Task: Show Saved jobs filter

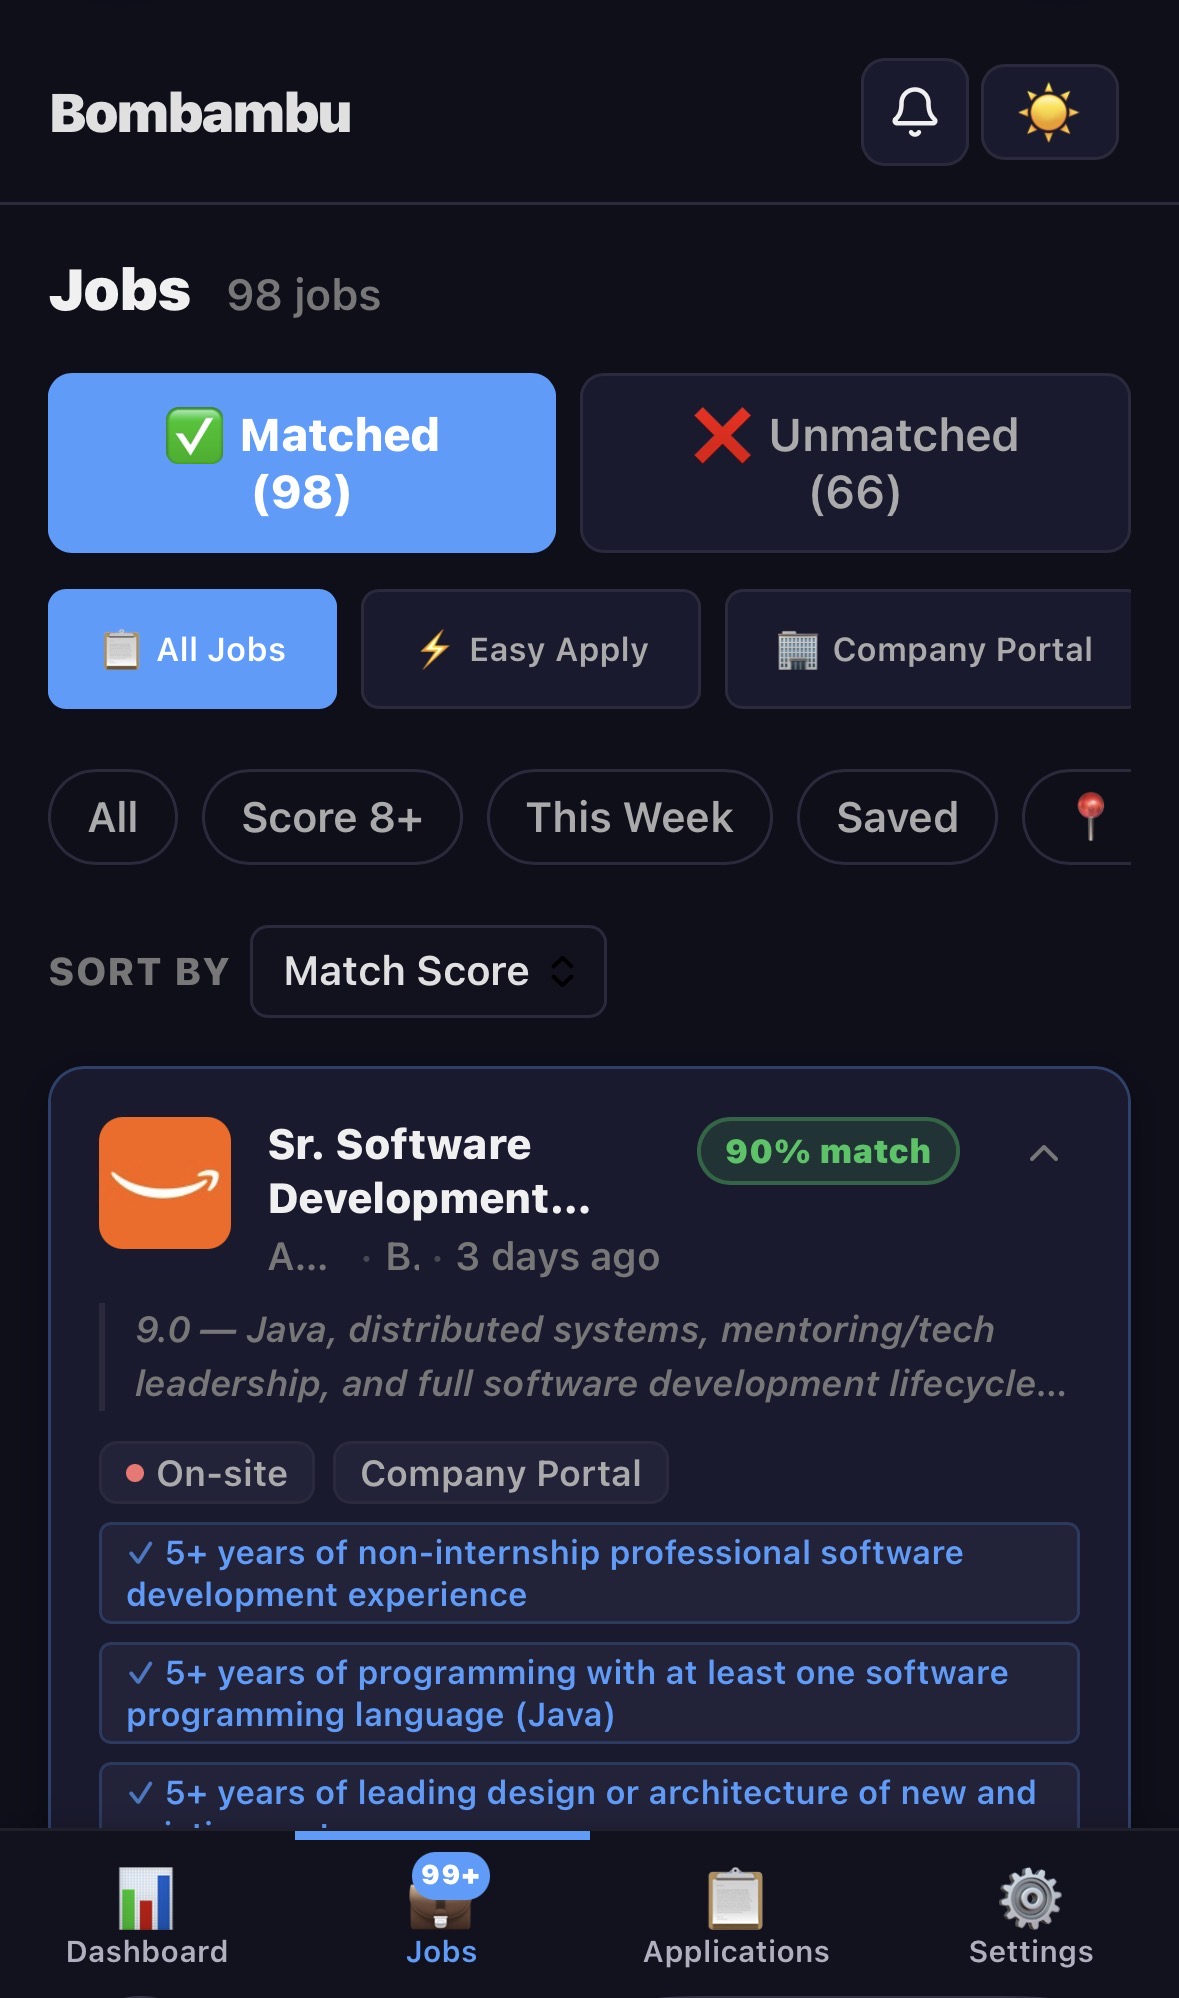Action: [897, 817]
